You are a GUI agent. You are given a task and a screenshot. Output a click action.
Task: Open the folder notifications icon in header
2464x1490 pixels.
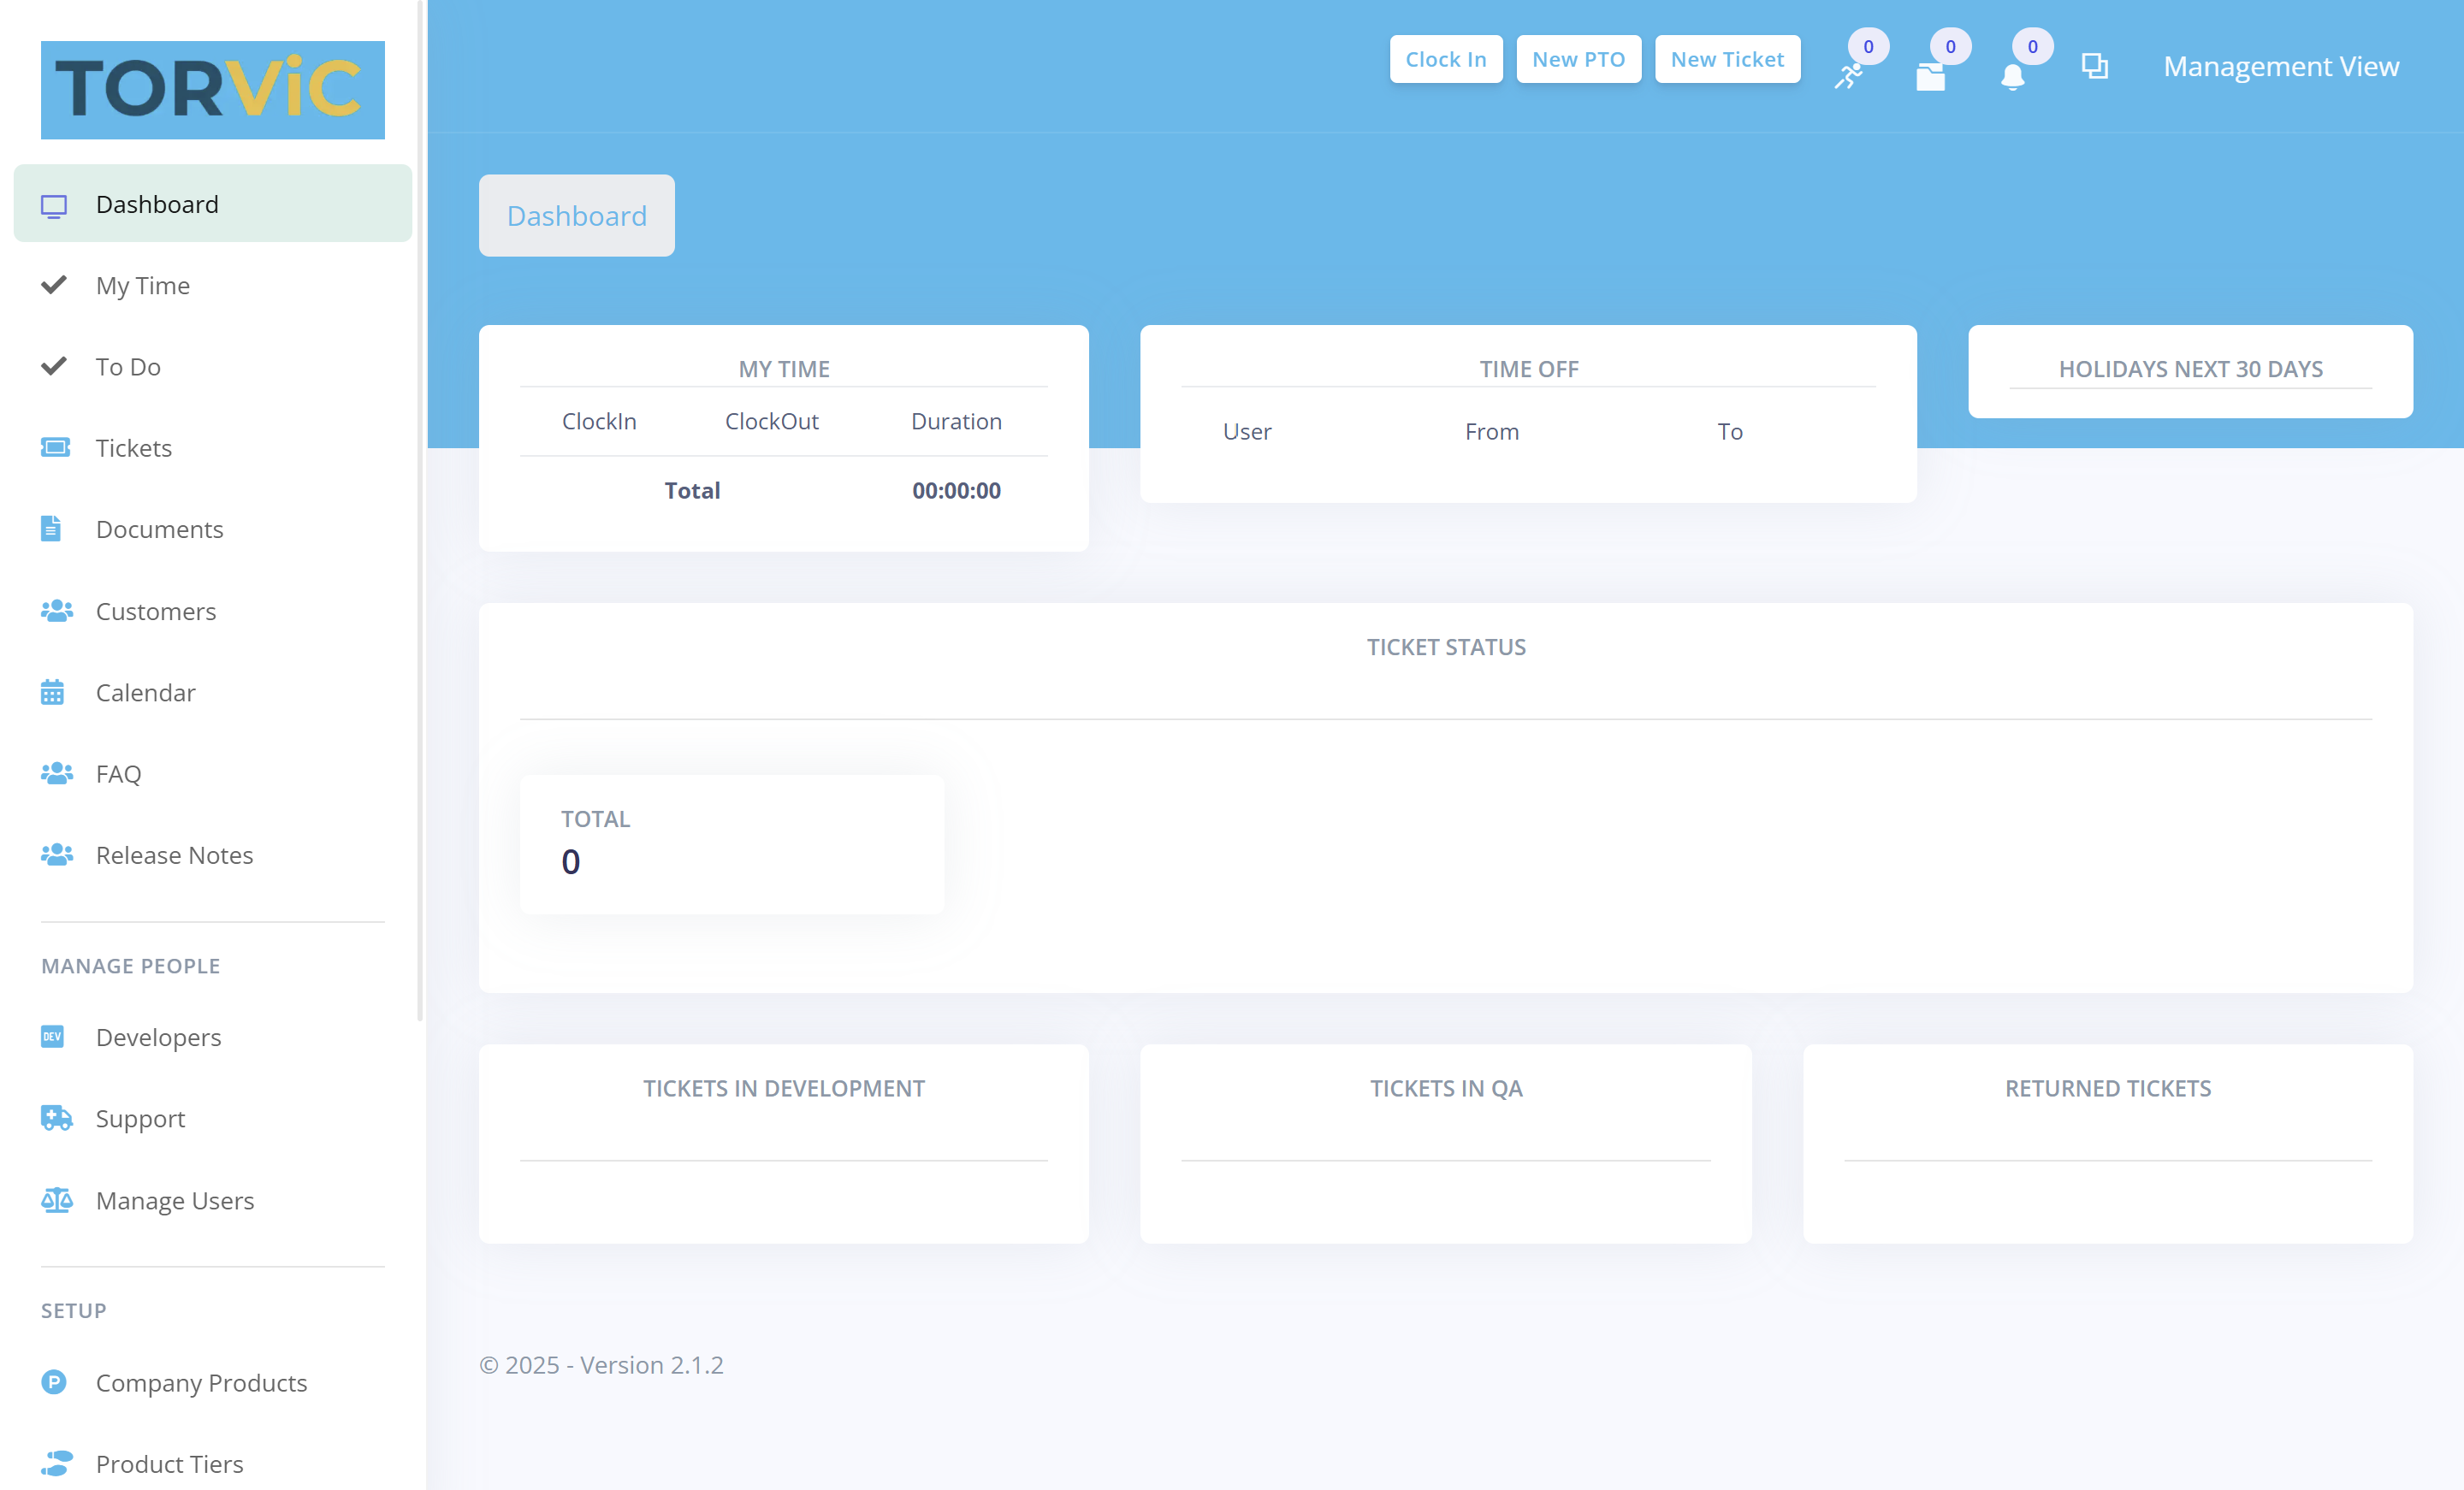point(1930,77)
